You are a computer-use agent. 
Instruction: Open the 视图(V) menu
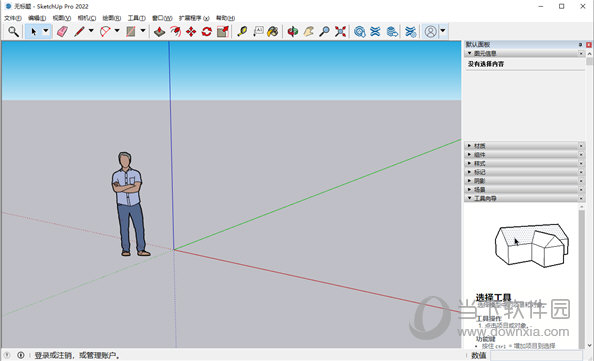(x=61, y=18)
